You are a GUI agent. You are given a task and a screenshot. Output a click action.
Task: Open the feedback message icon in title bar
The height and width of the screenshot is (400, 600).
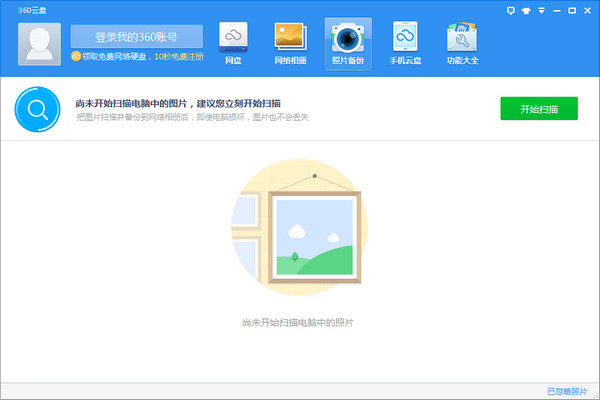click(513, 9)
